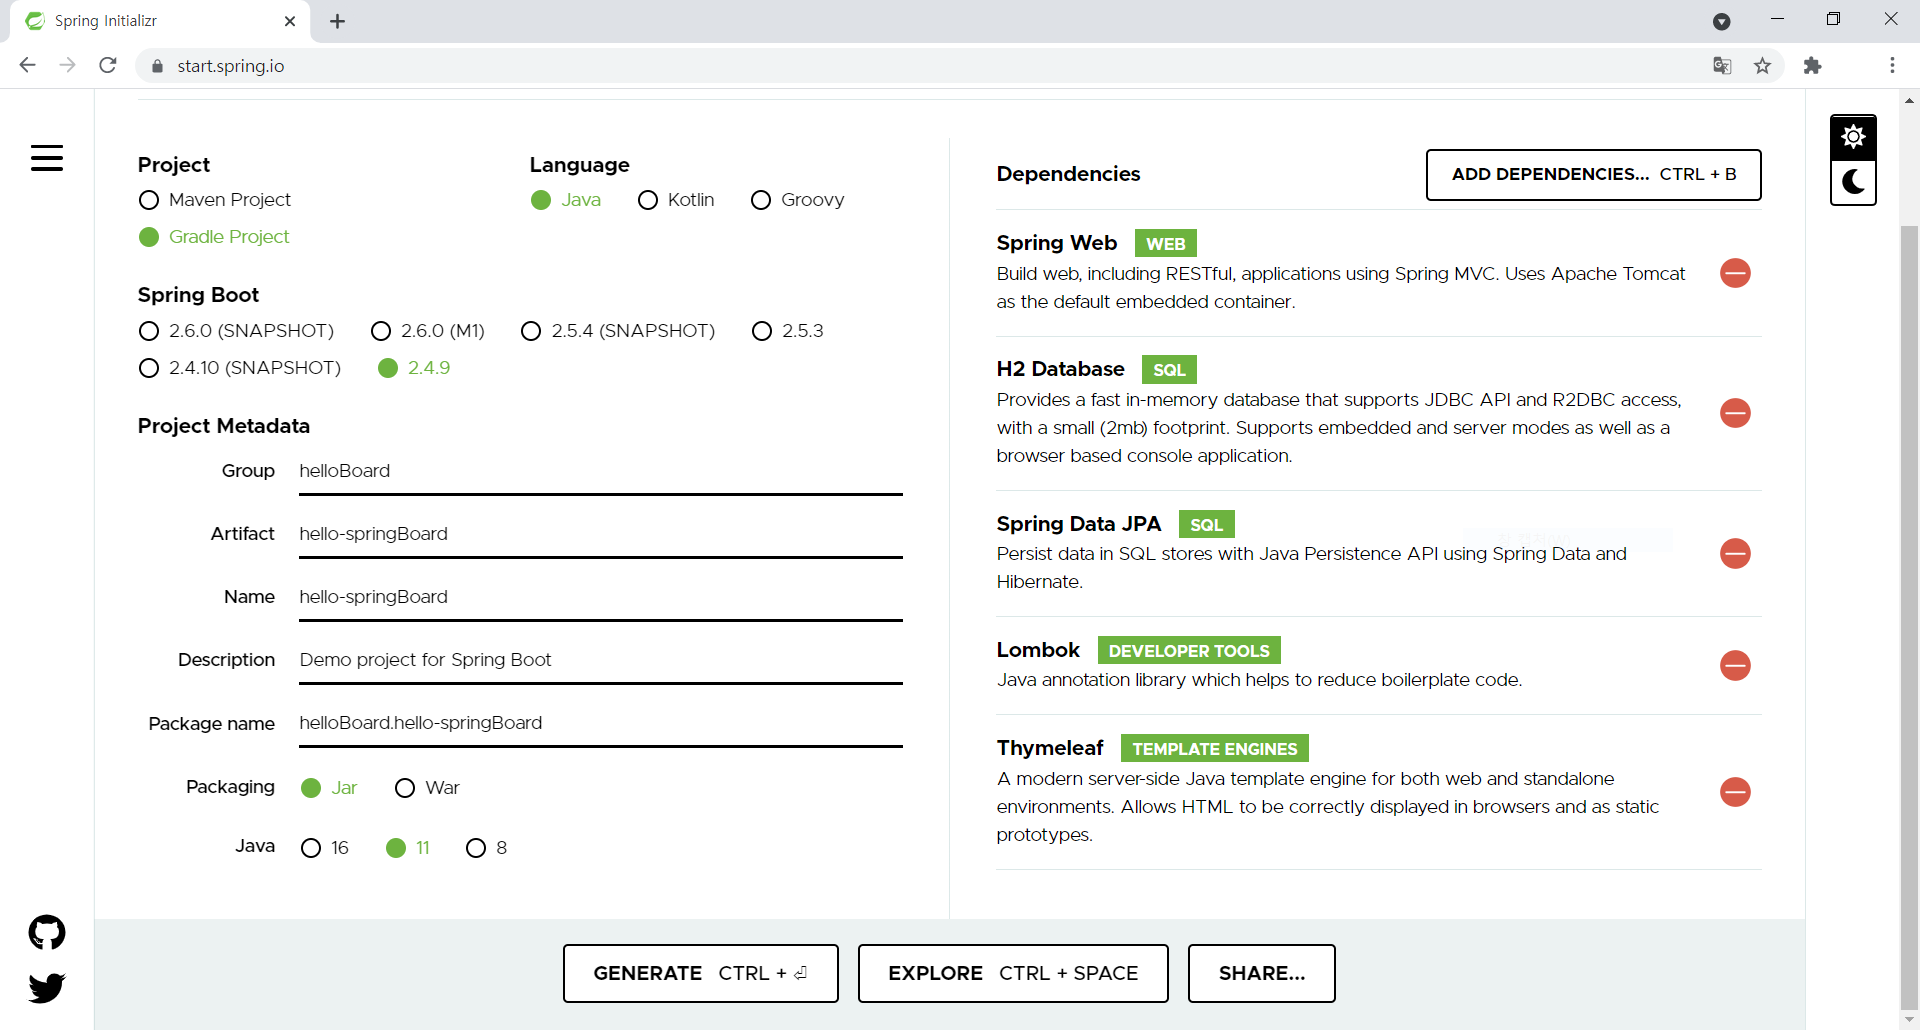Switch to dark theme moon icon
Viewport: 1920px width, 1030px height.
pos(1853,183)
